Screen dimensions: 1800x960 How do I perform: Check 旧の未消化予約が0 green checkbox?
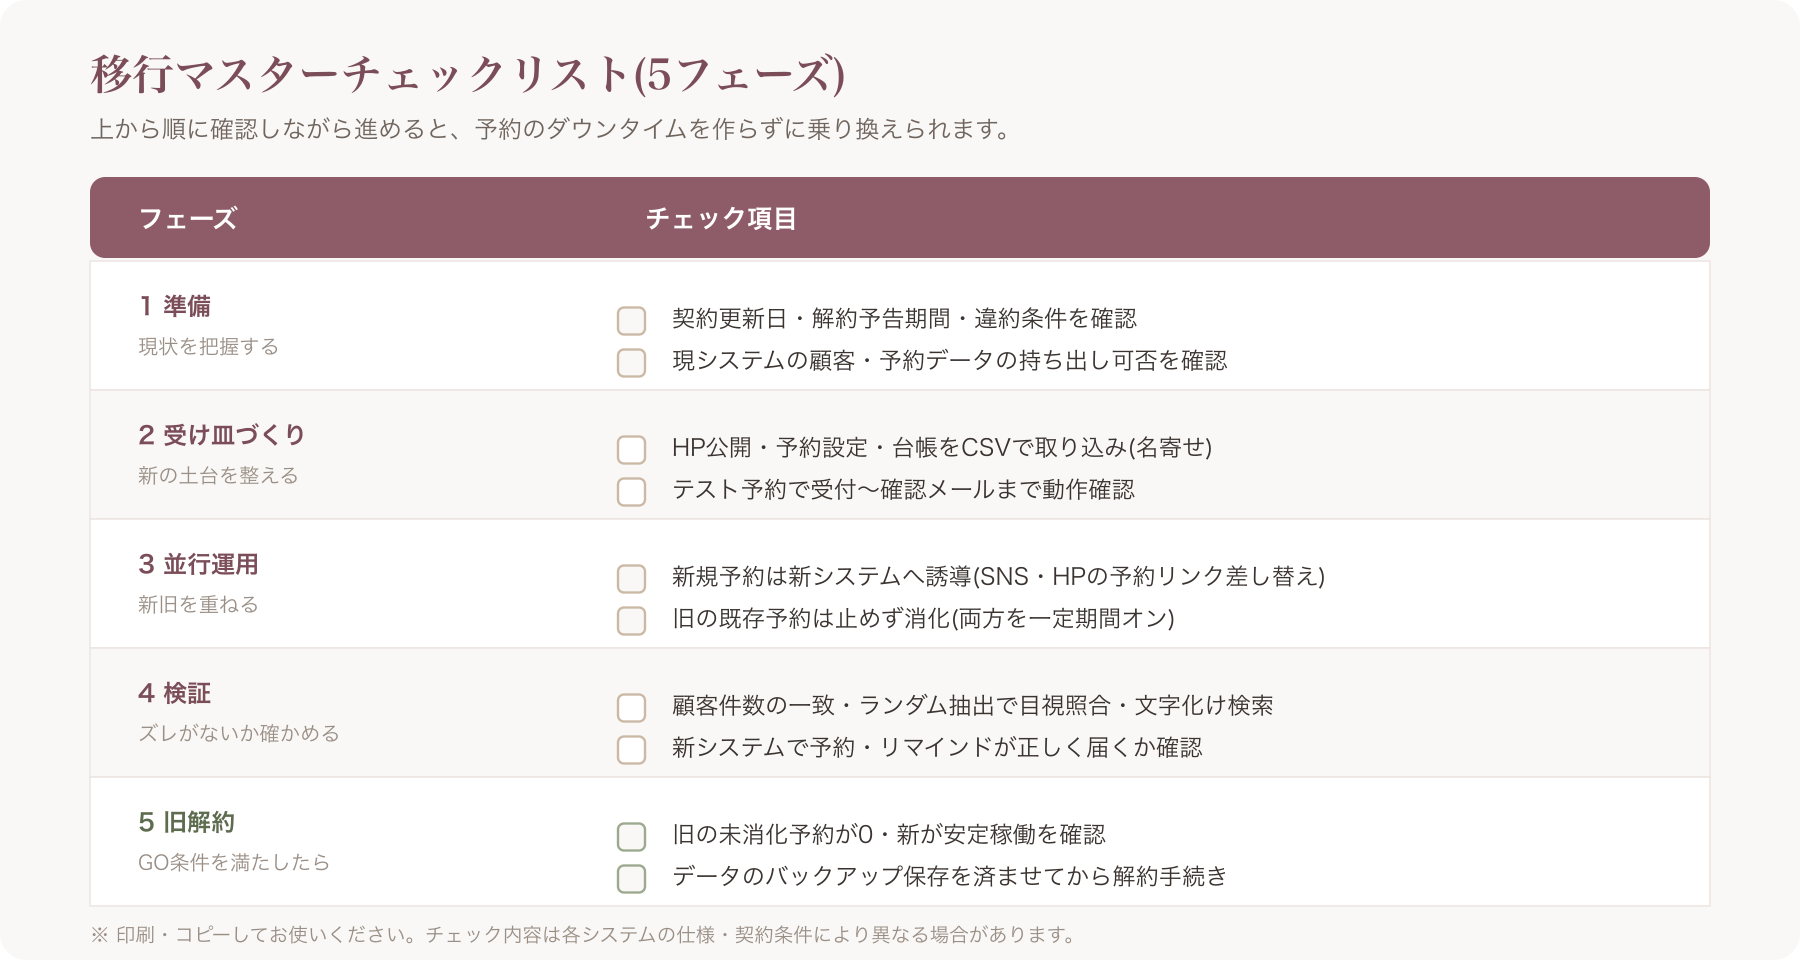click(631, 836)
